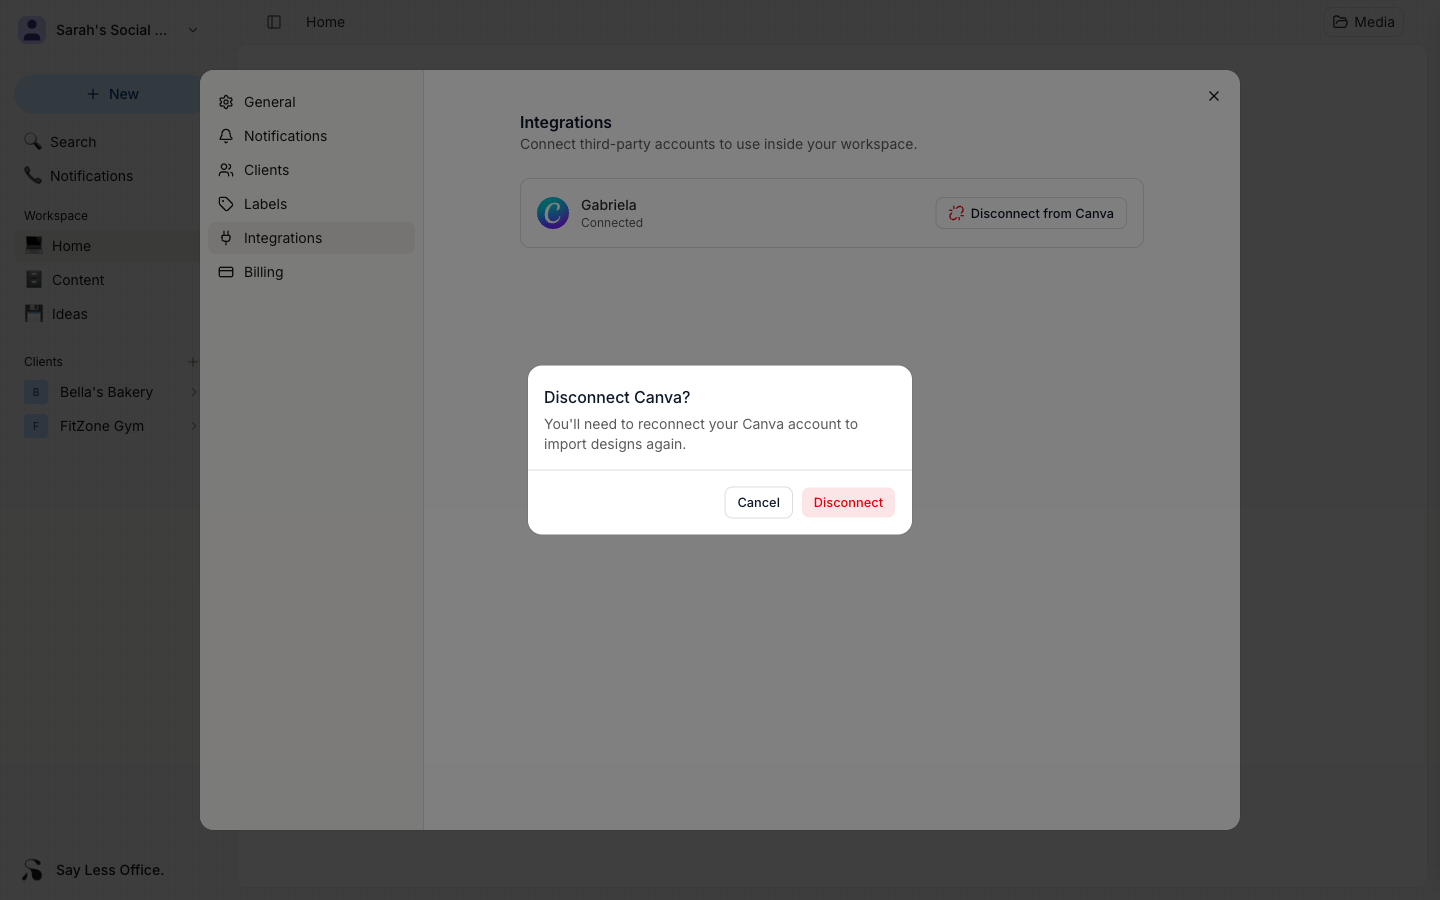Screen dimensions: 1440x900
Task: Expand the Sarah's Social workspace dropdown
Action: pyautogui.click(x=193, y=30)
